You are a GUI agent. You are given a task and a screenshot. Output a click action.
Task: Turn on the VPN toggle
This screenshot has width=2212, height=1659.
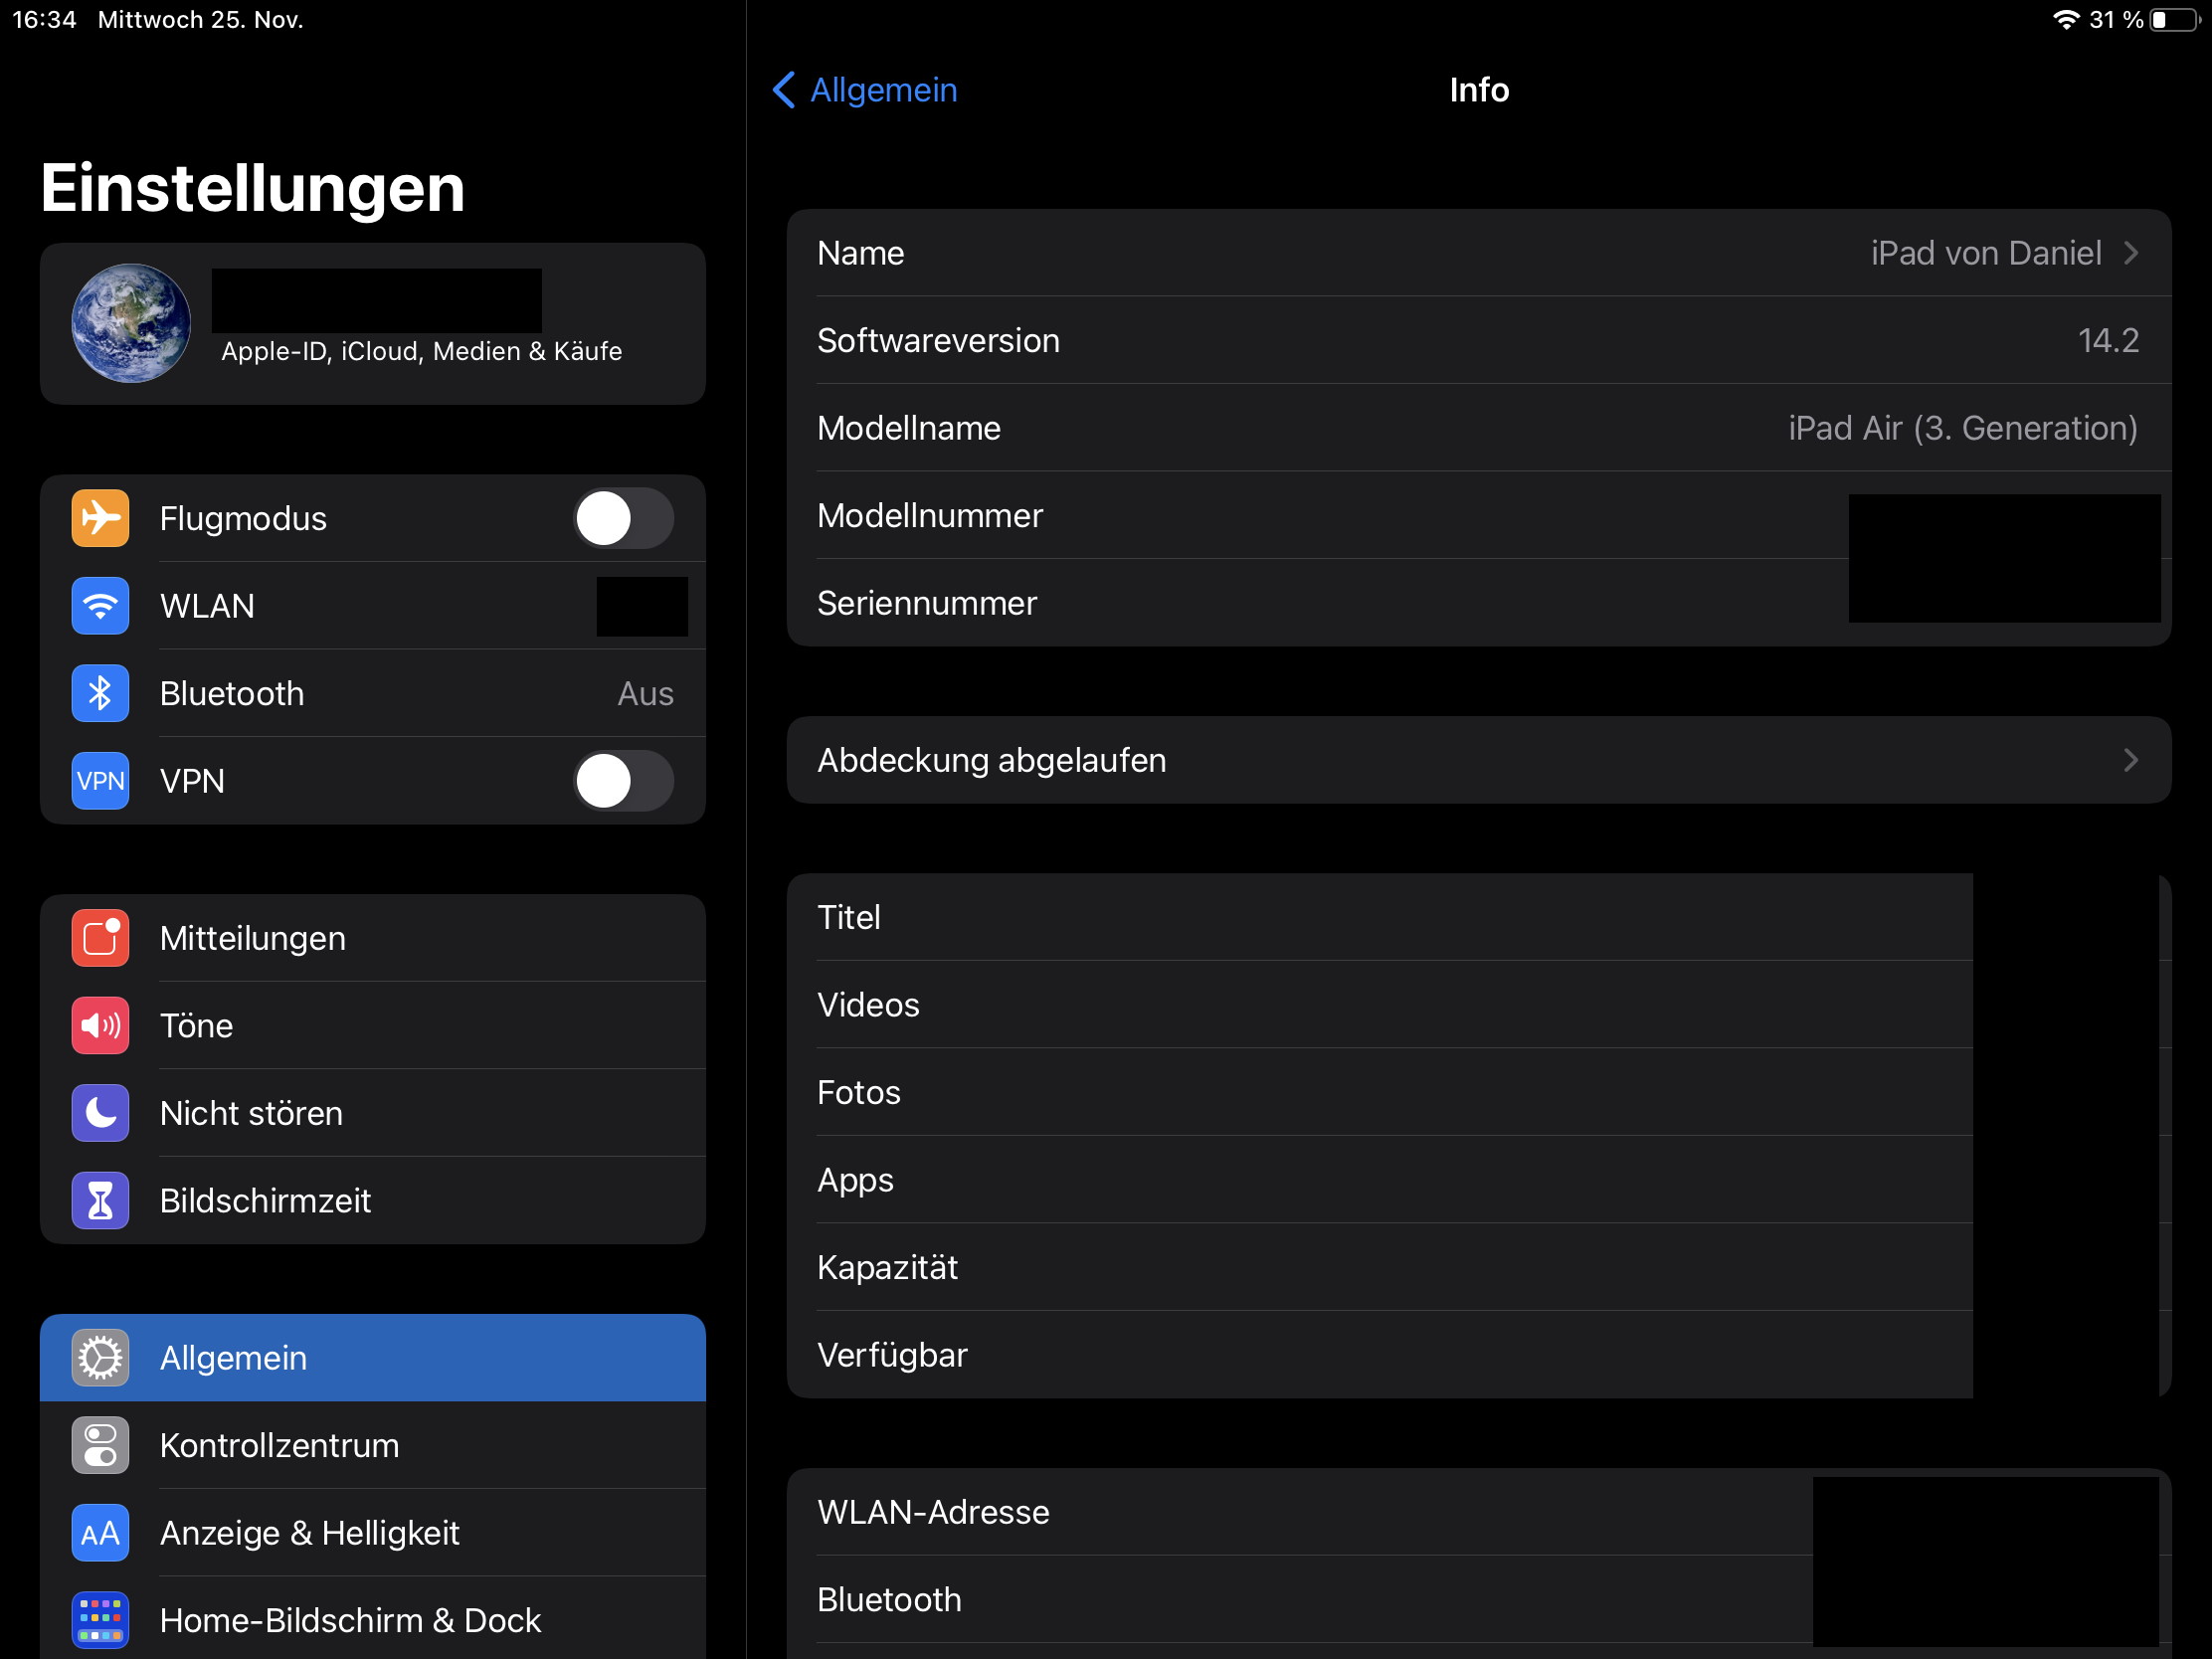click(x=622, y=781)
